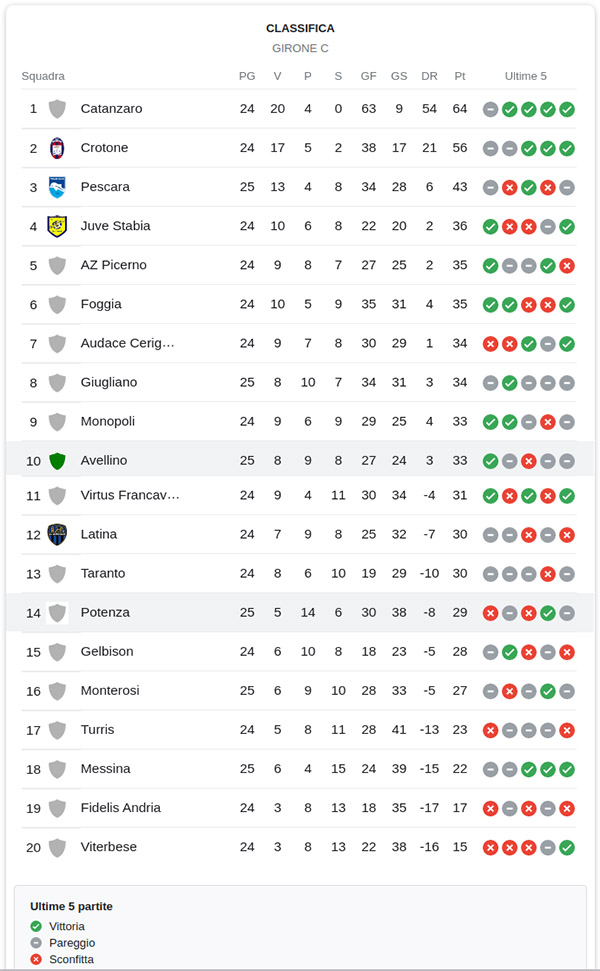Viewport: 600px width, 971px height.
Task: Select Monopoli in the standings
Action: click(x=107, y=421)
